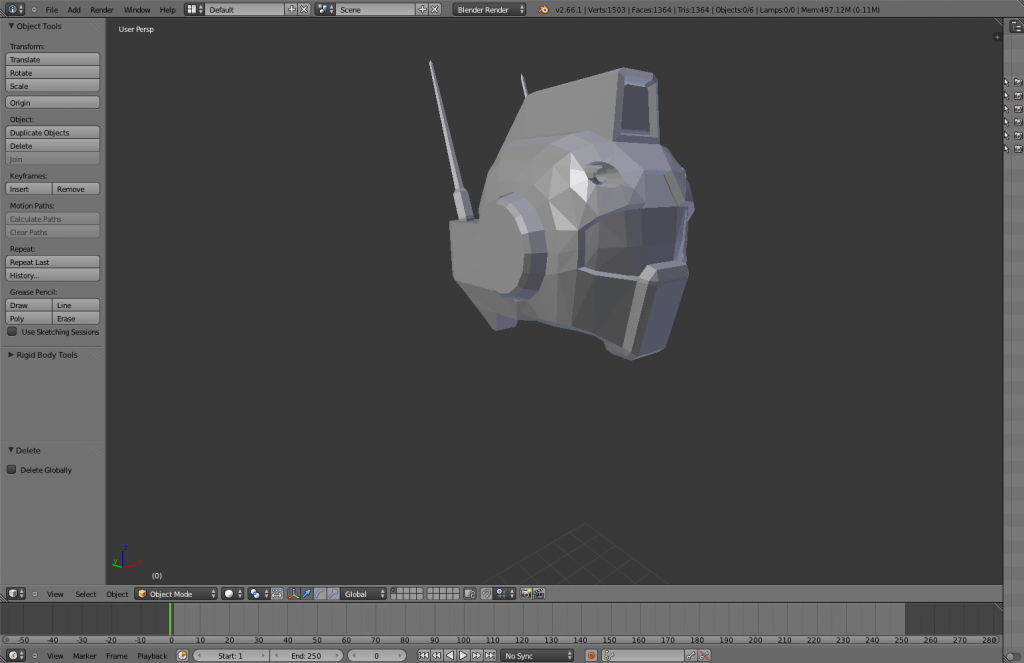Open the viewport shading dropdown
The image size is (1024, 663).
(x=232, y=594)
